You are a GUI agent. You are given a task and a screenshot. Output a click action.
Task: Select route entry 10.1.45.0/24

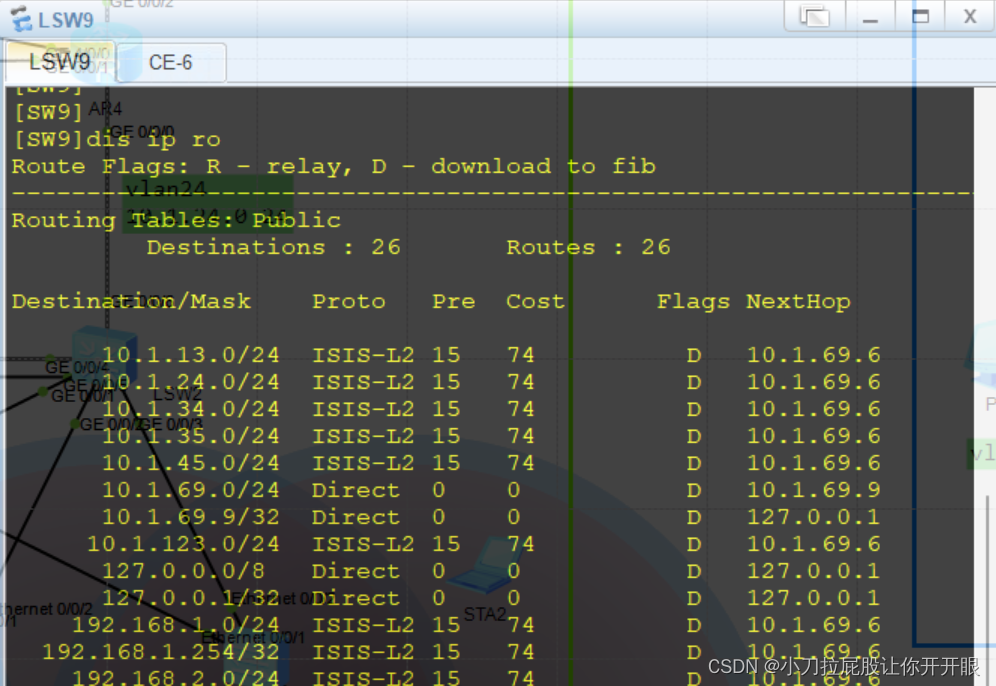(x=490, y=462)
